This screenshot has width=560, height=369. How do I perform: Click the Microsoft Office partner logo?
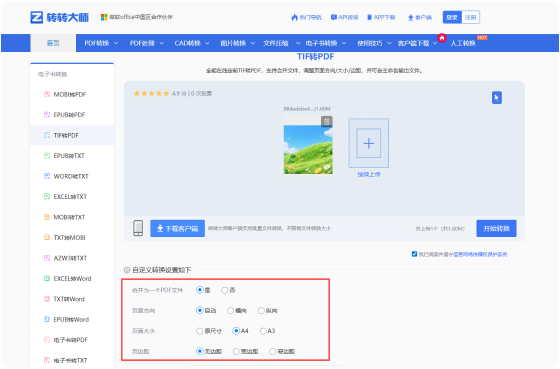pos(104,17)
